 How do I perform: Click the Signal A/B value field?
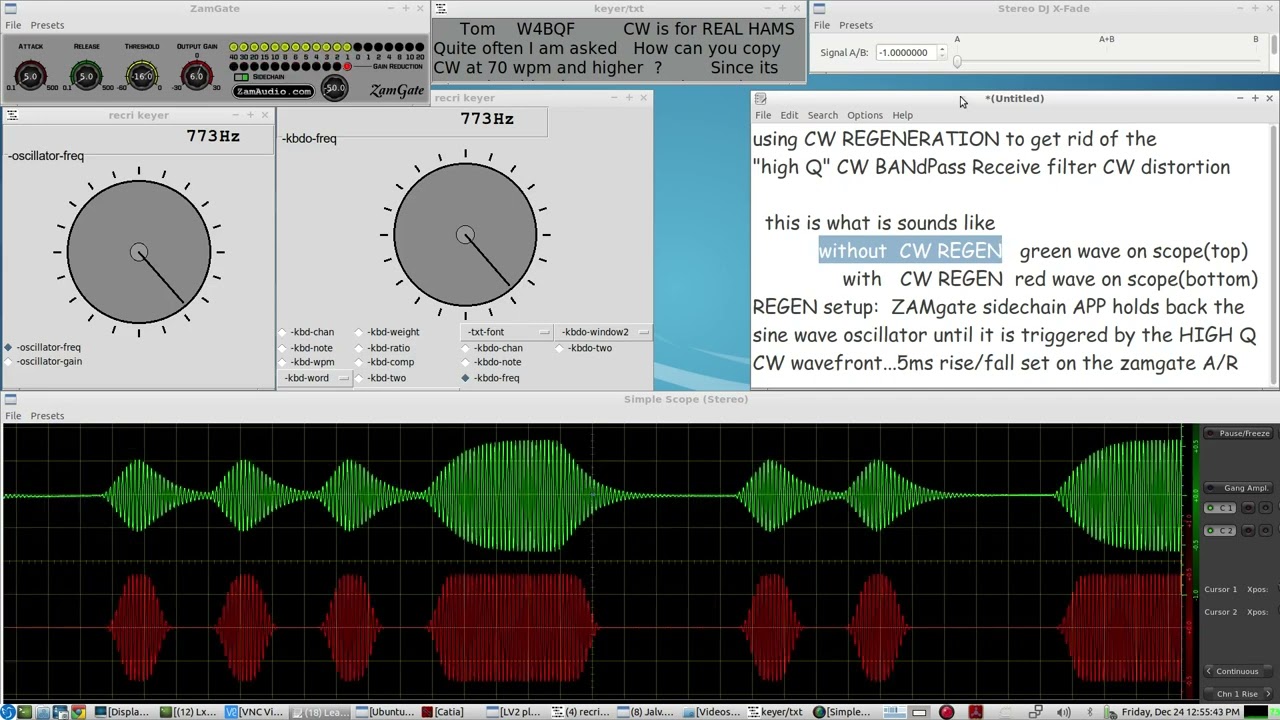(906, 52)
